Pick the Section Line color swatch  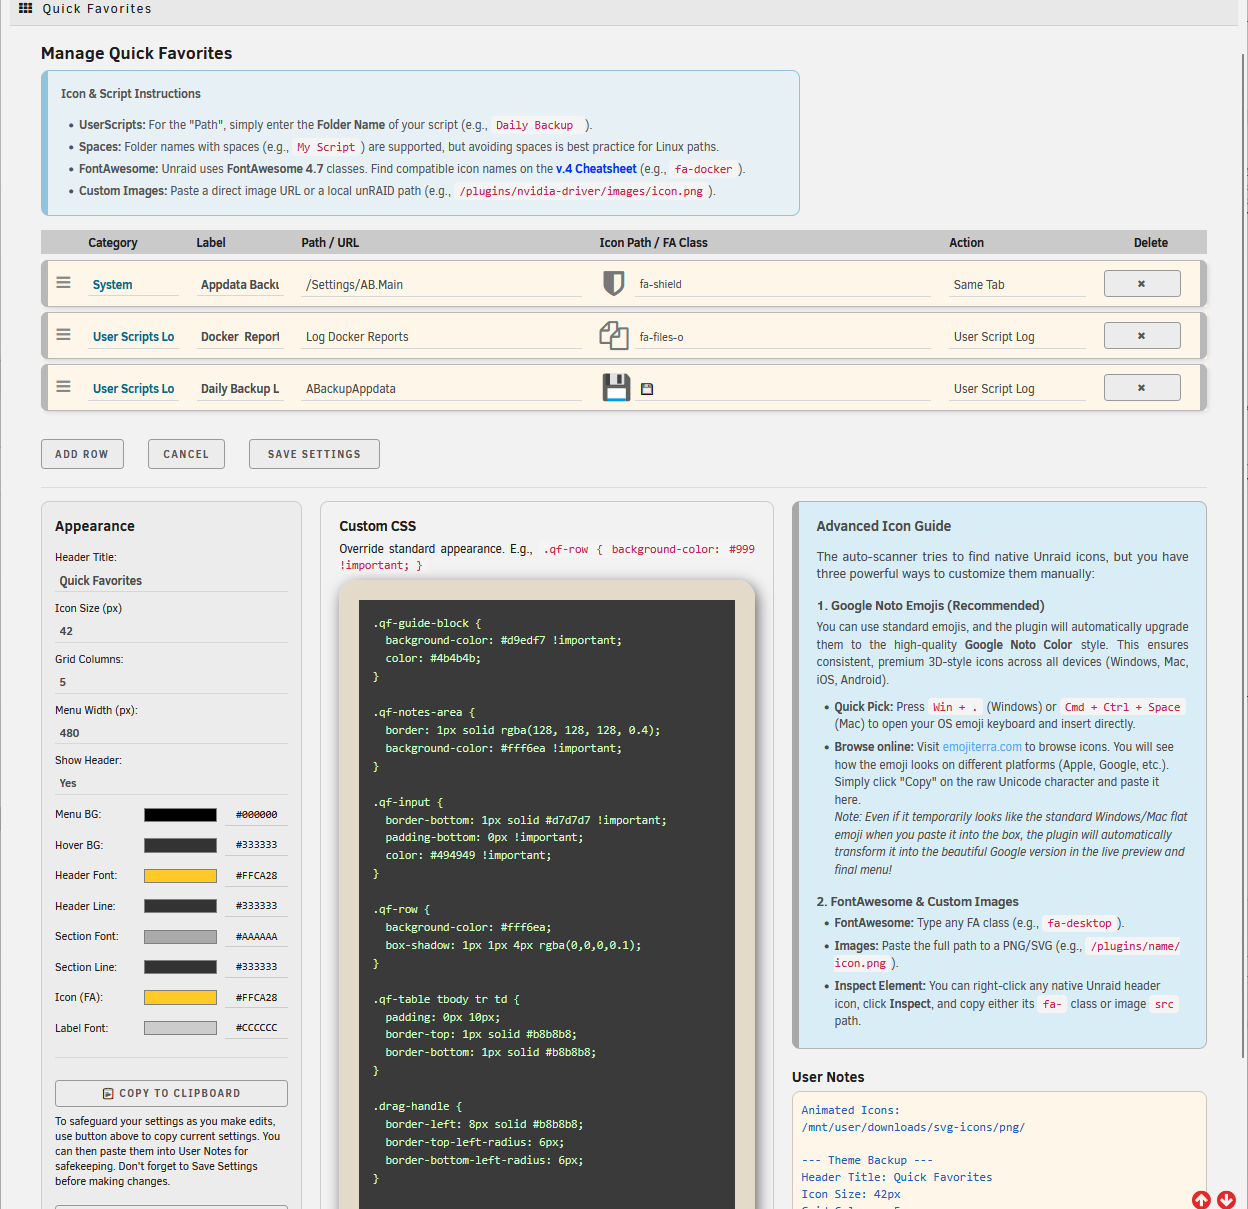tap(180, 967)
